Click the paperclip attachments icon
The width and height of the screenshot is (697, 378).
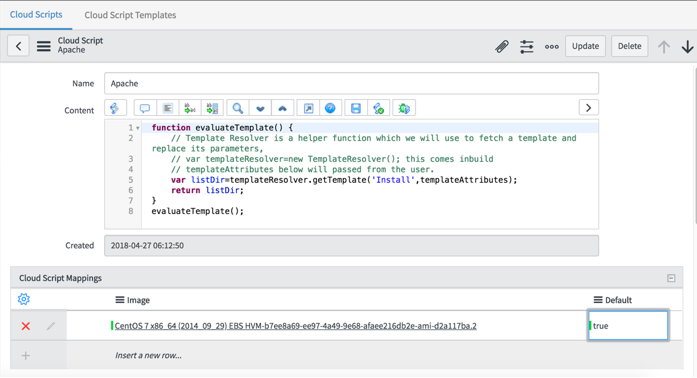click(x=502, y=46)
